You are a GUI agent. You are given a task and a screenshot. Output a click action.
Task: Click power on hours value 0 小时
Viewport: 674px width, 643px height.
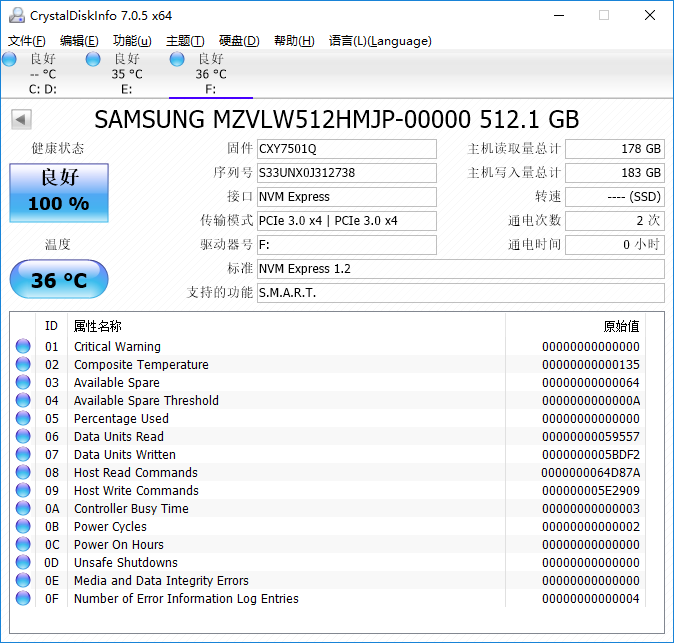coord(615,245)
